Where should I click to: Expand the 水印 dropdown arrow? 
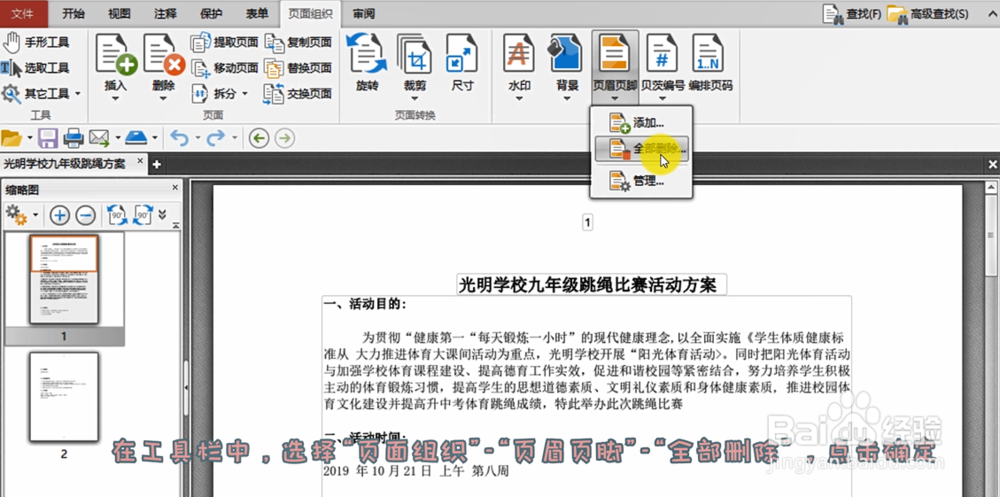pyautogui.click(x=518, y=98)
